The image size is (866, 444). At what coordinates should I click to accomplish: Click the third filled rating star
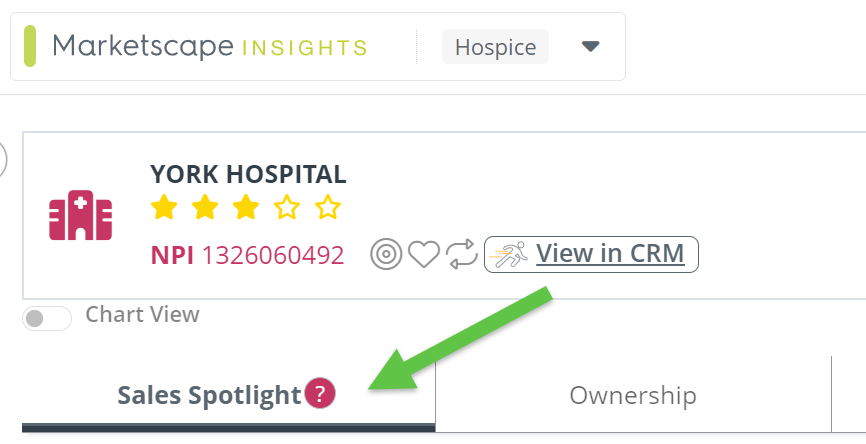click(246, 208)
